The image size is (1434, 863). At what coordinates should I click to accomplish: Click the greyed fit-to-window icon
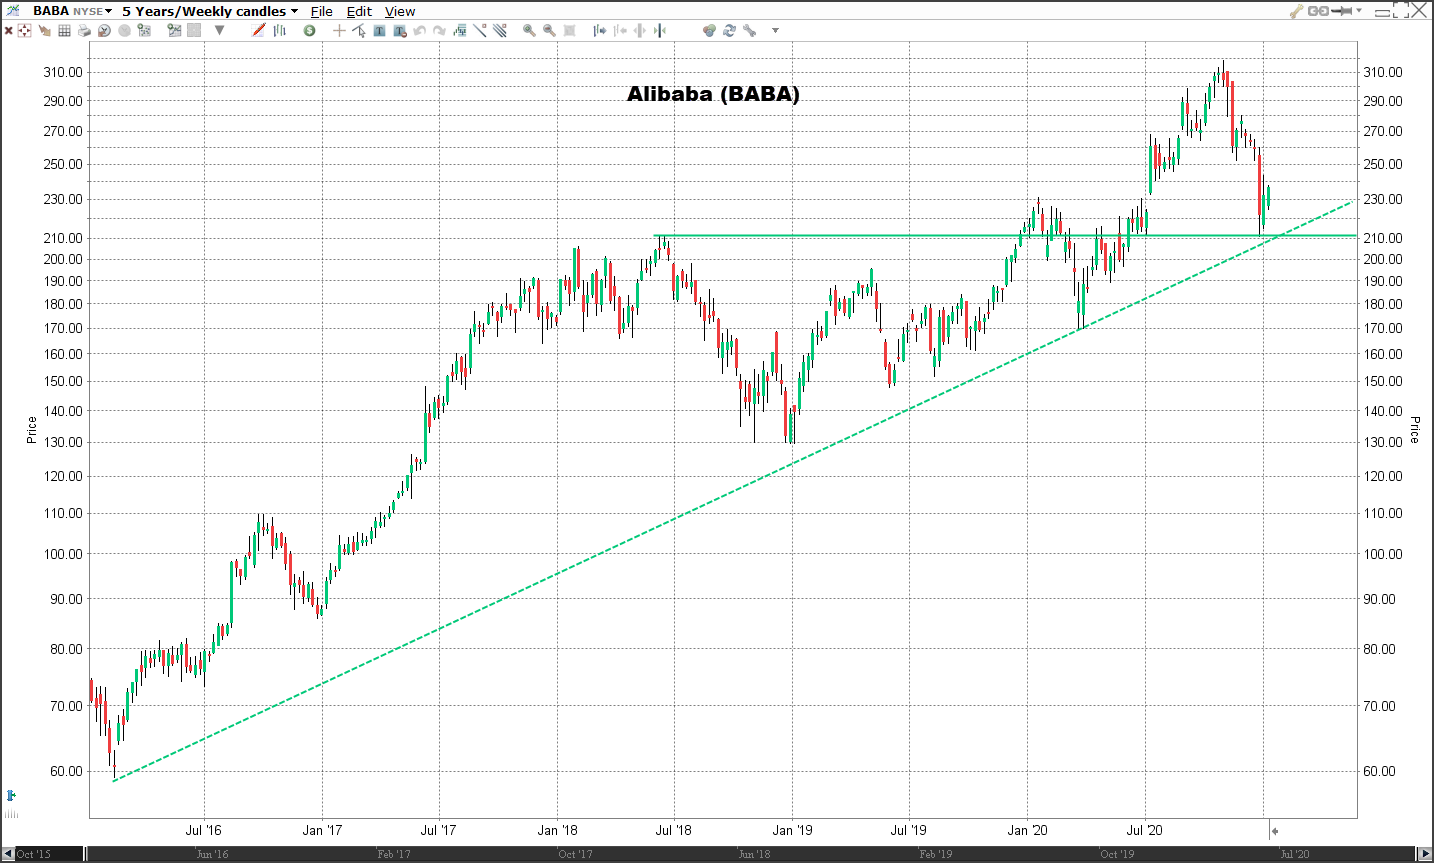[569, 31]
